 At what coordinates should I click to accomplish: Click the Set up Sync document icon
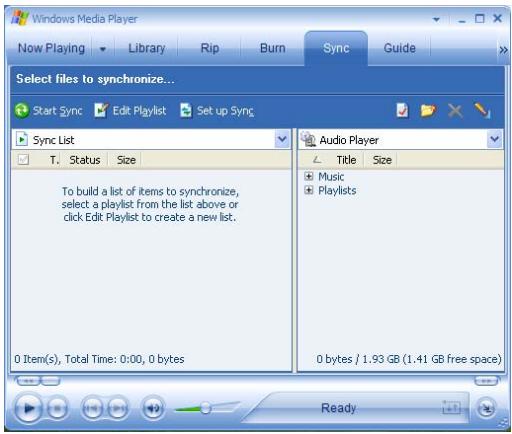click(186, 111)
